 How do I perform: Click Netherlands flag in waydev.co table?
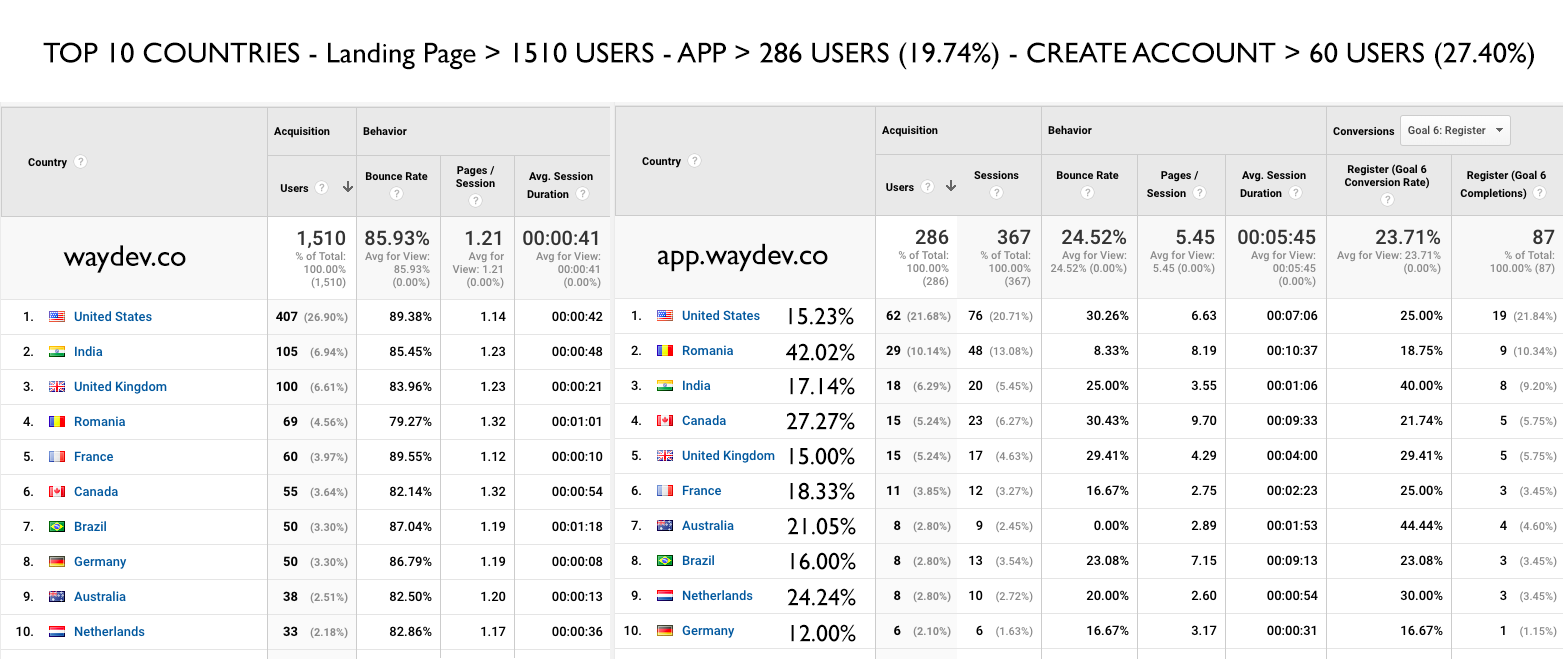pos(57,632)
